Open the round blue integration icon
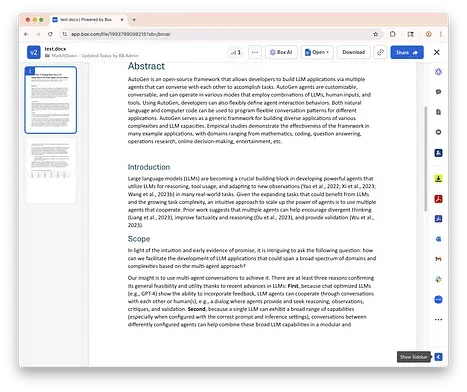Screen dimensions: 467x392 pyautogui.click(x=438, y=299)
